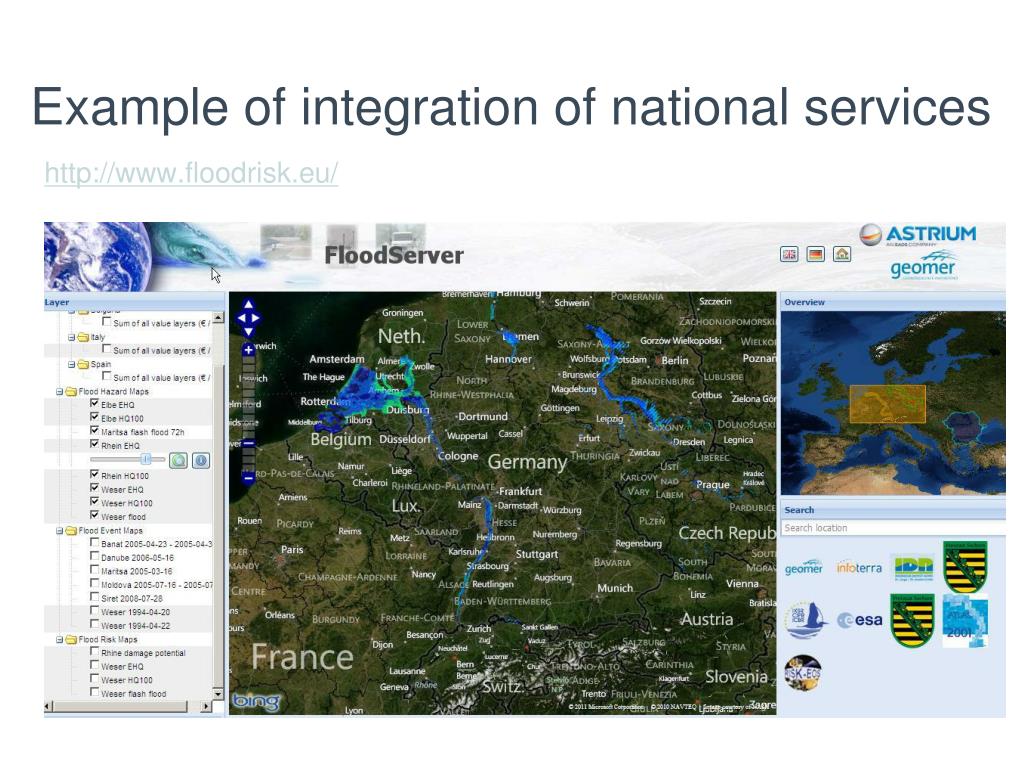1024x768 pixels.
Task: Open the Atlas 2001 partner logo
Action: pos(965,620)
